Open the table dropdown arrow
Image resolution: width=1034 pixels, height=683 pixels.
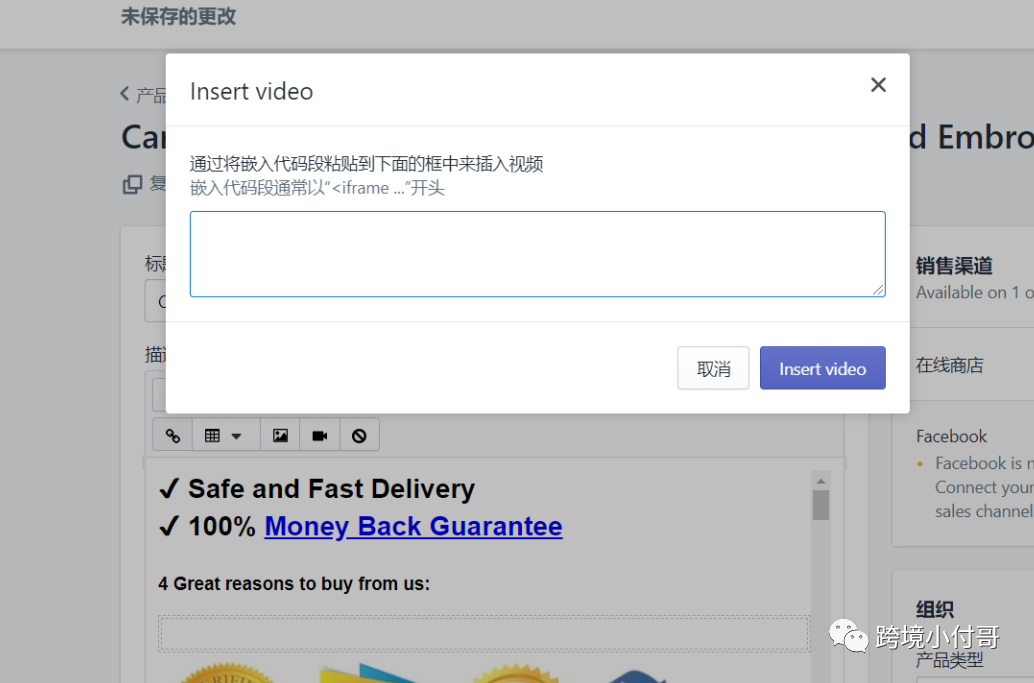click(236, 436)
